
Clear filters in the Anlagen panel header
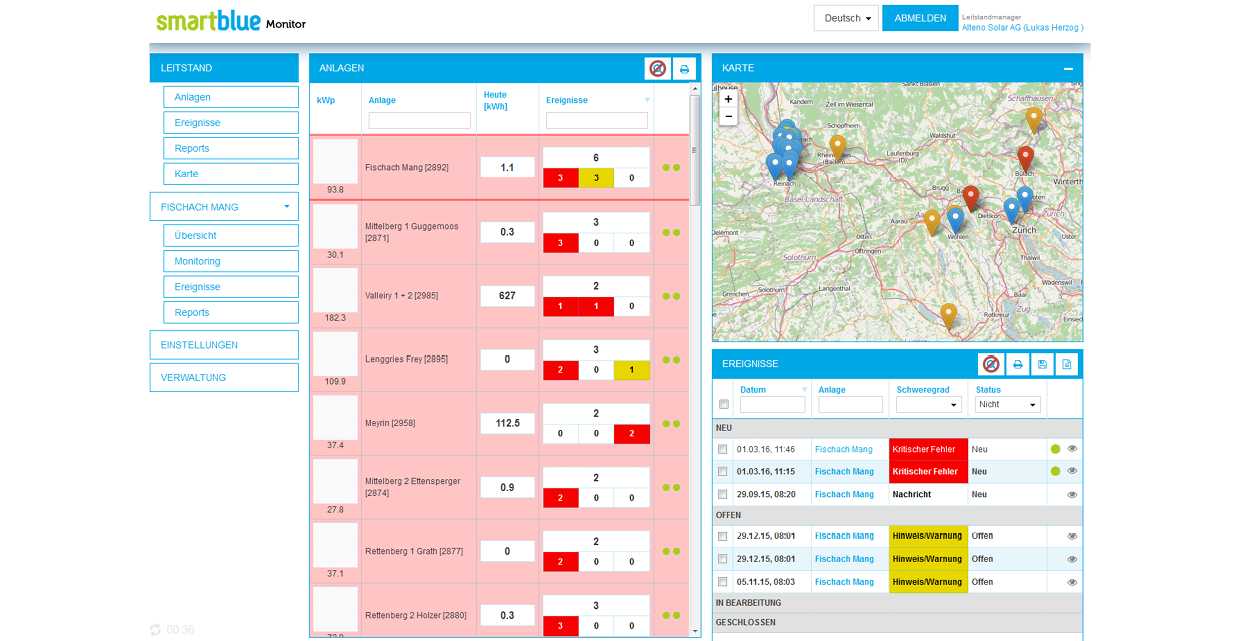coord(657,69)
